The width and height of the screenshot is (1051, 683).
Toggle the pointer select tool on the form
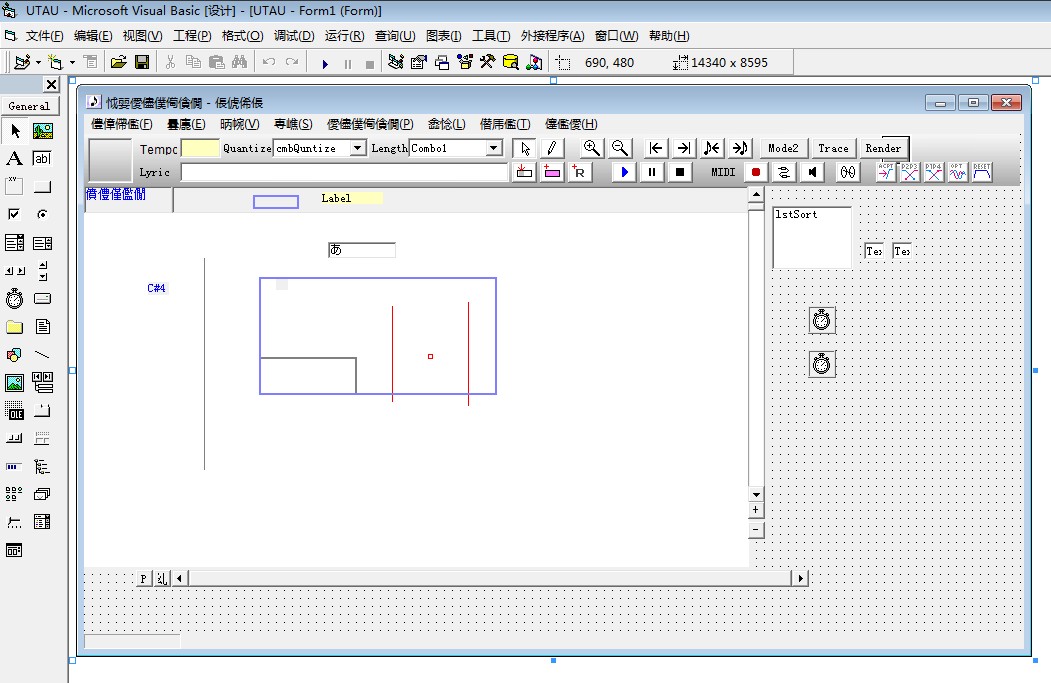tap(525, 148)
